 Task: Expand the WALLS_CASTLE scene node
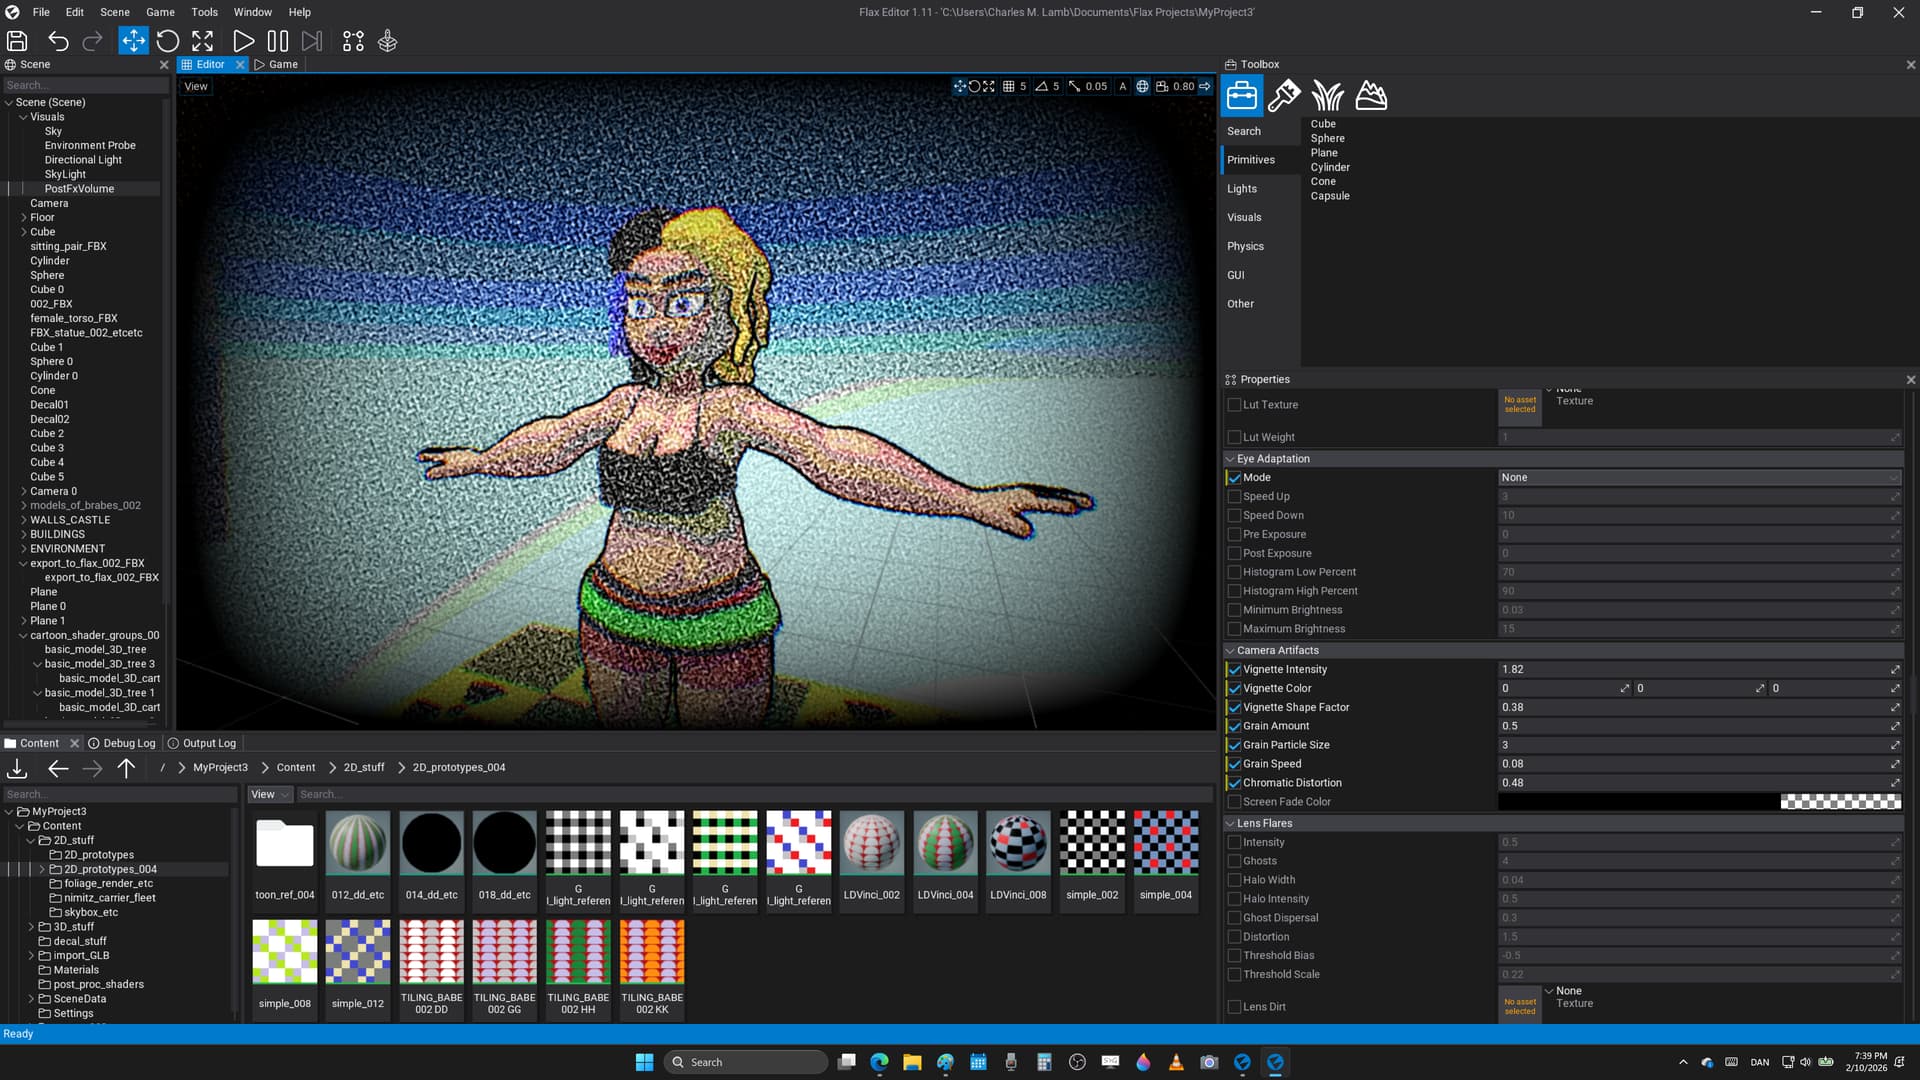pos(23,520)
